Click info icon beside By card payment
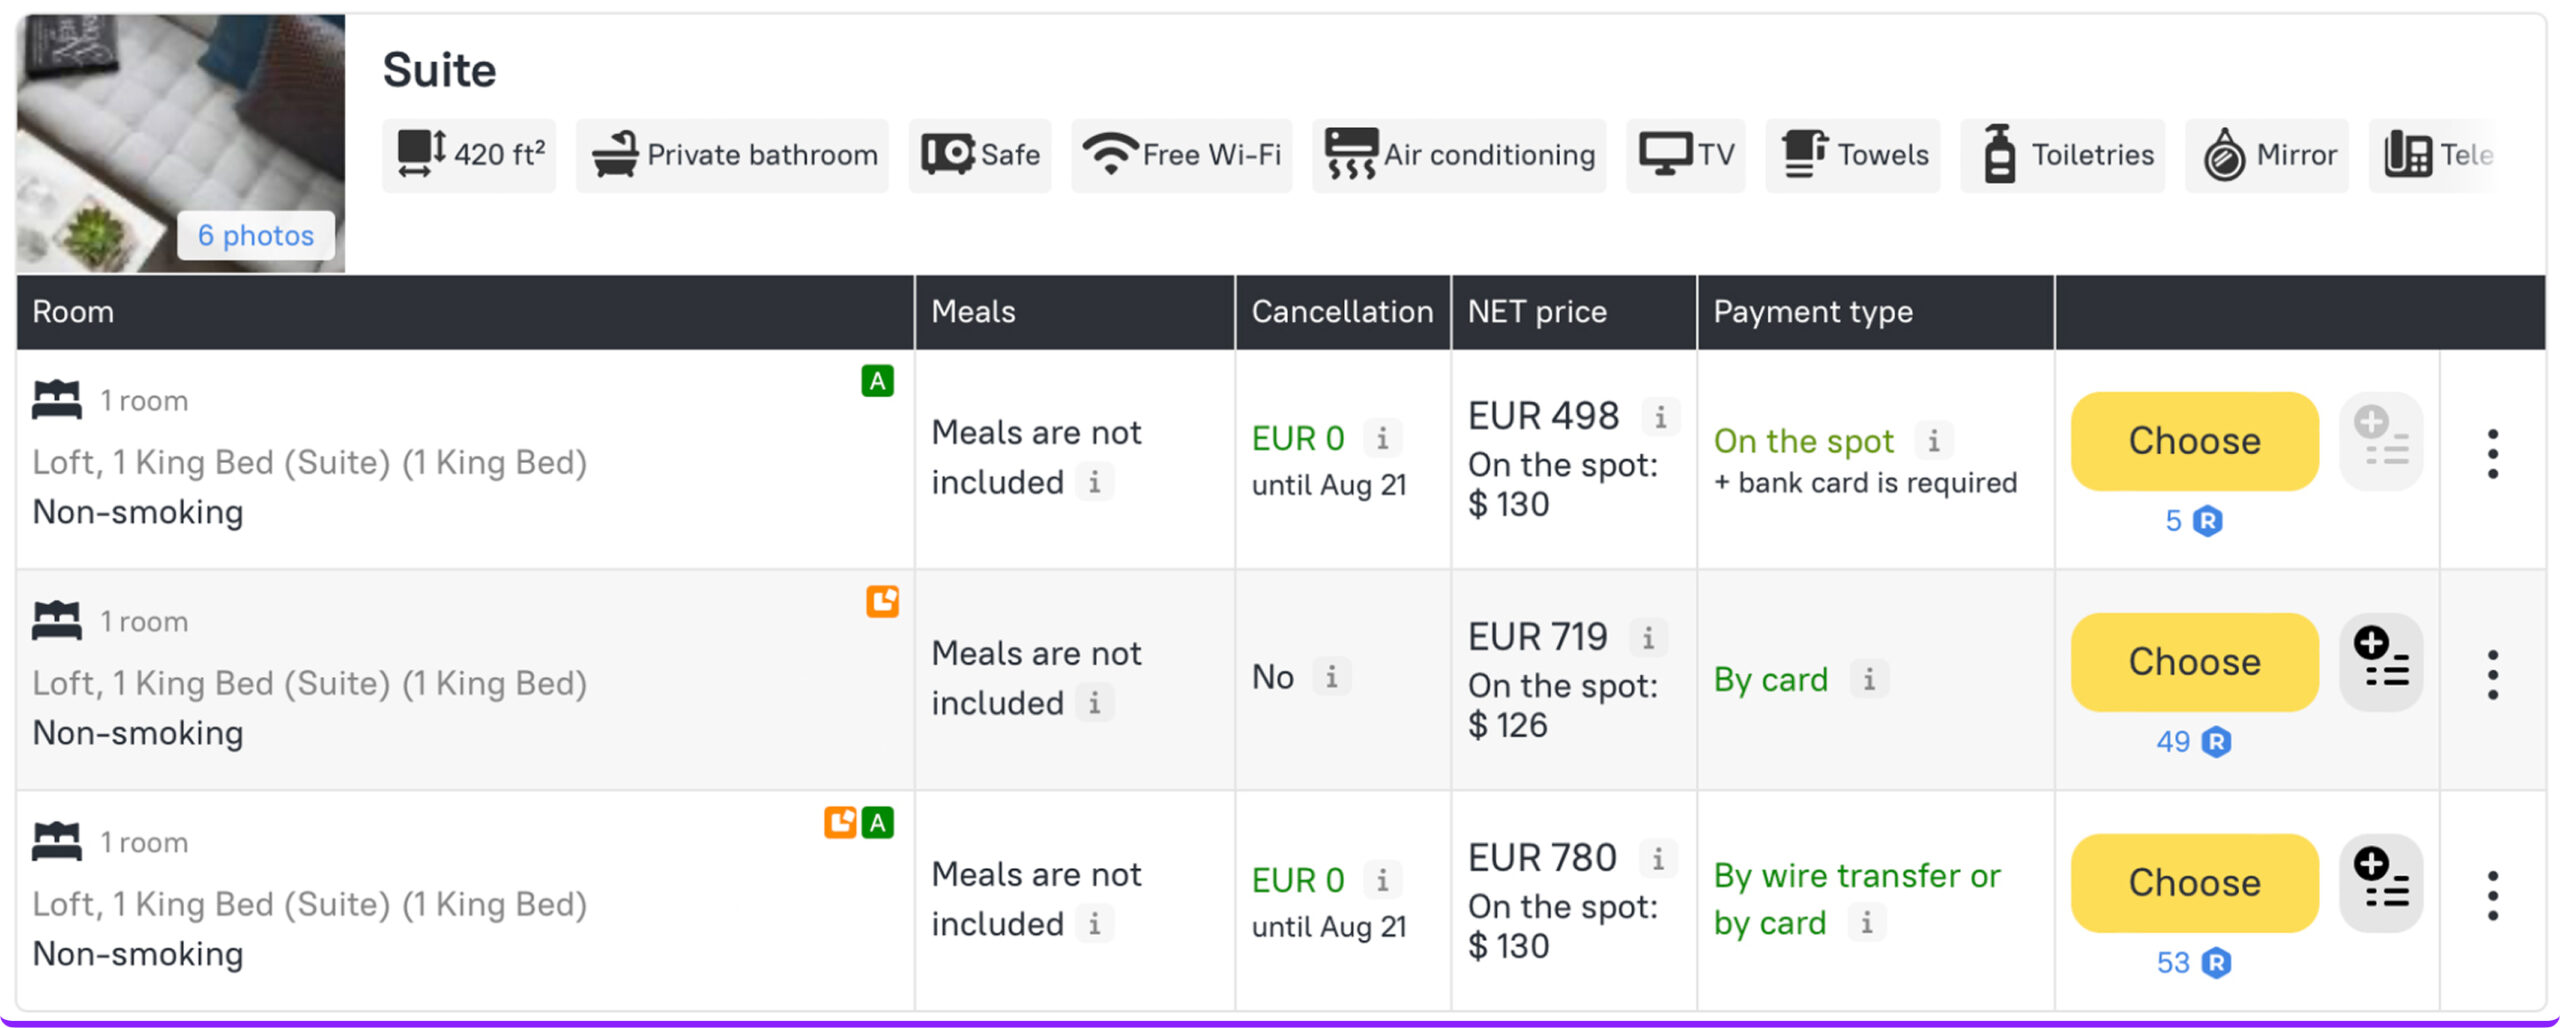Viewport: 2560px width, 1028px height. coord(1868,680)
